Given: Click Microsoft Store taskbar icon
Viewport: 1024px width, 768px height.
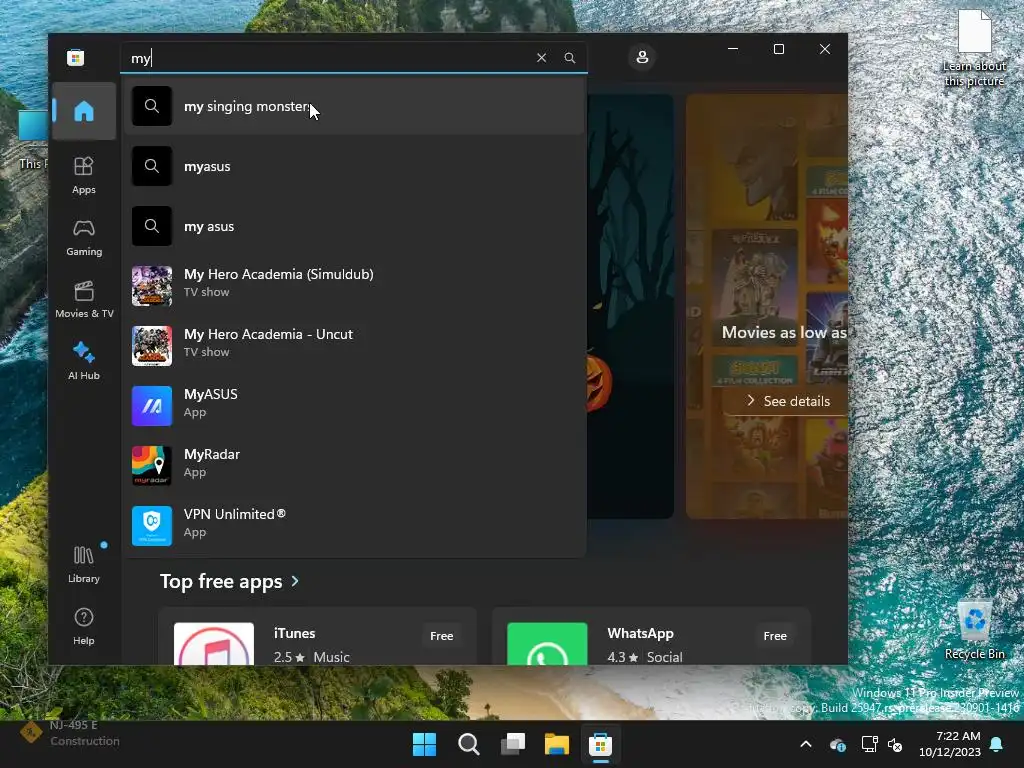Looking at the screenshot, I should point(600,744).
